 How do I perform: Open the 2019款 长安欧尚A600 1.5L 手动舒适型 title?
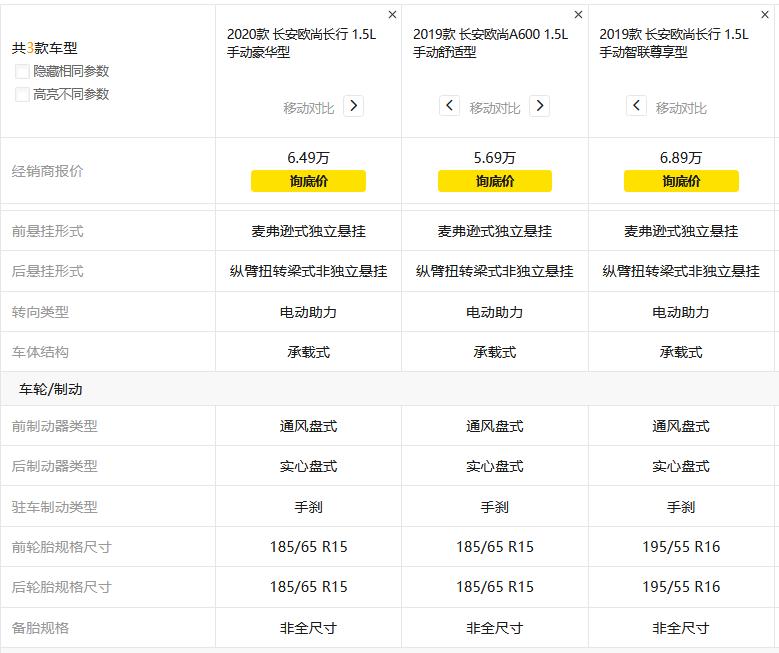pos(490,43)
